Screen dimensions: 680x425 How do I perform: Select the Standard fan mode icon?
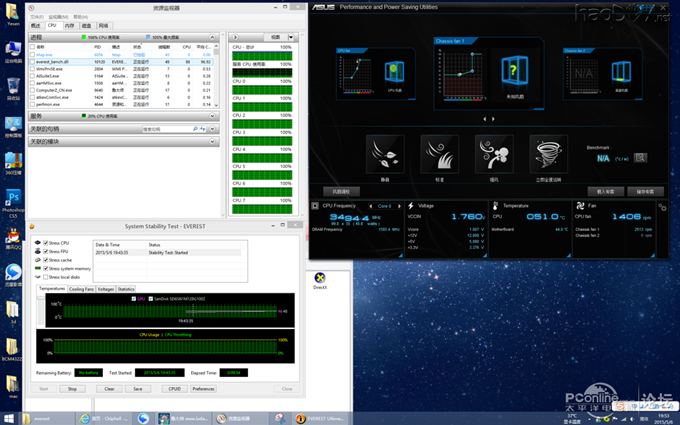[440, 154]
